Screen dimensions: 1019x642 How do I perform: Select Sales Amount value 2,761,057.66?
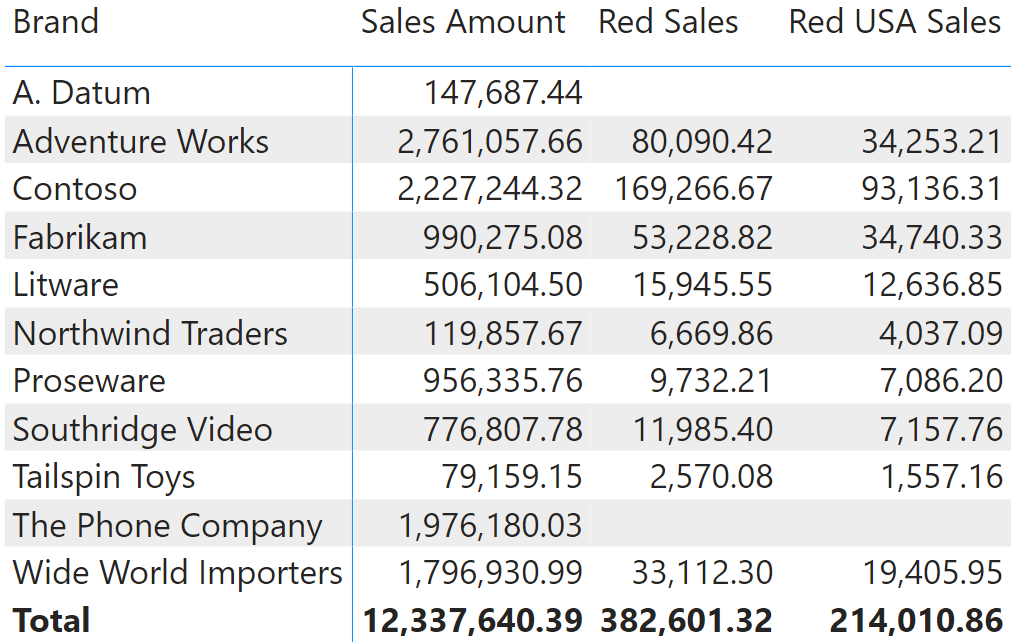(490, 141)
